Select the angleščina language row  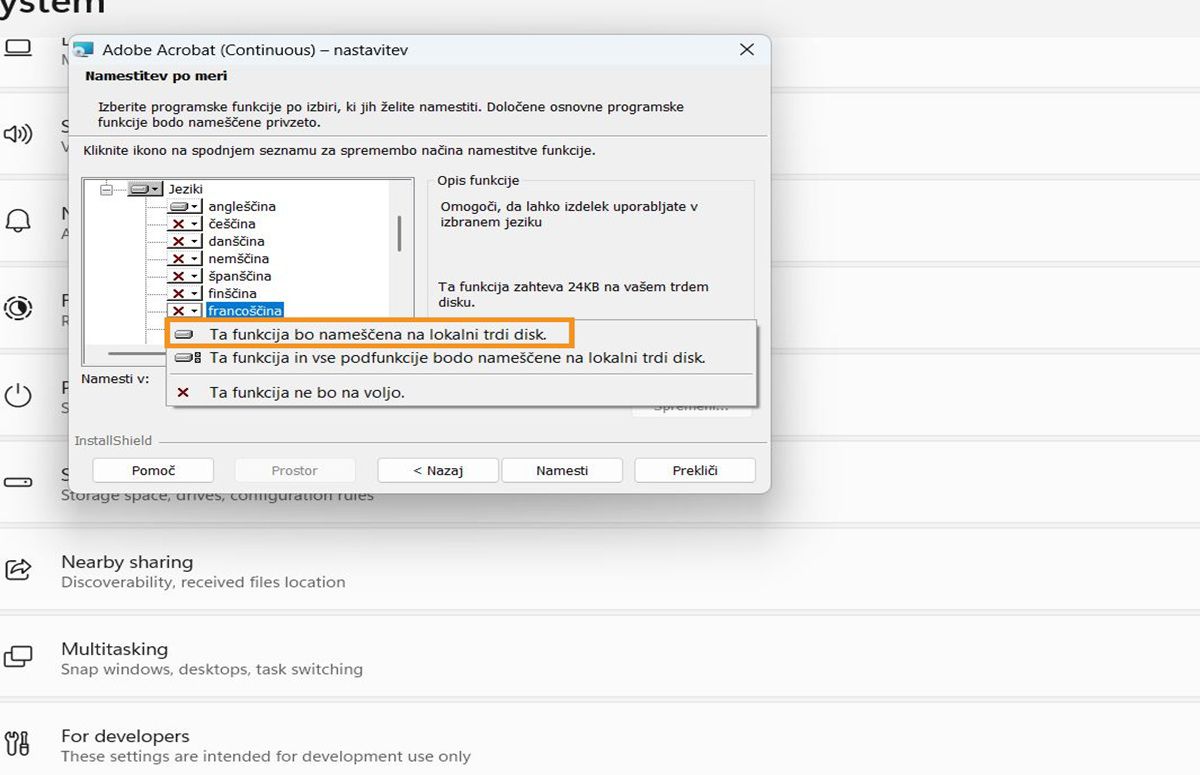(242, 206)
